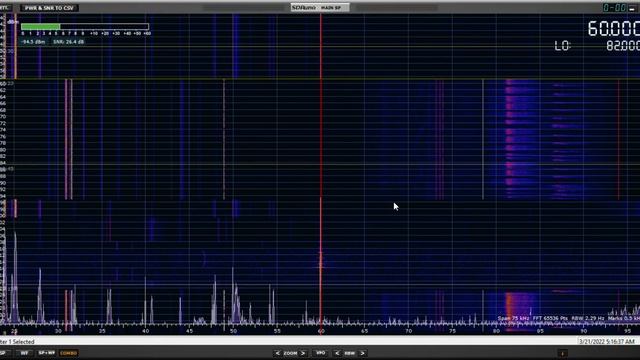Viewport: 640px width, 360px height.
Task: Click the '40' label on frequency axis
Action: tap(146, 331)
